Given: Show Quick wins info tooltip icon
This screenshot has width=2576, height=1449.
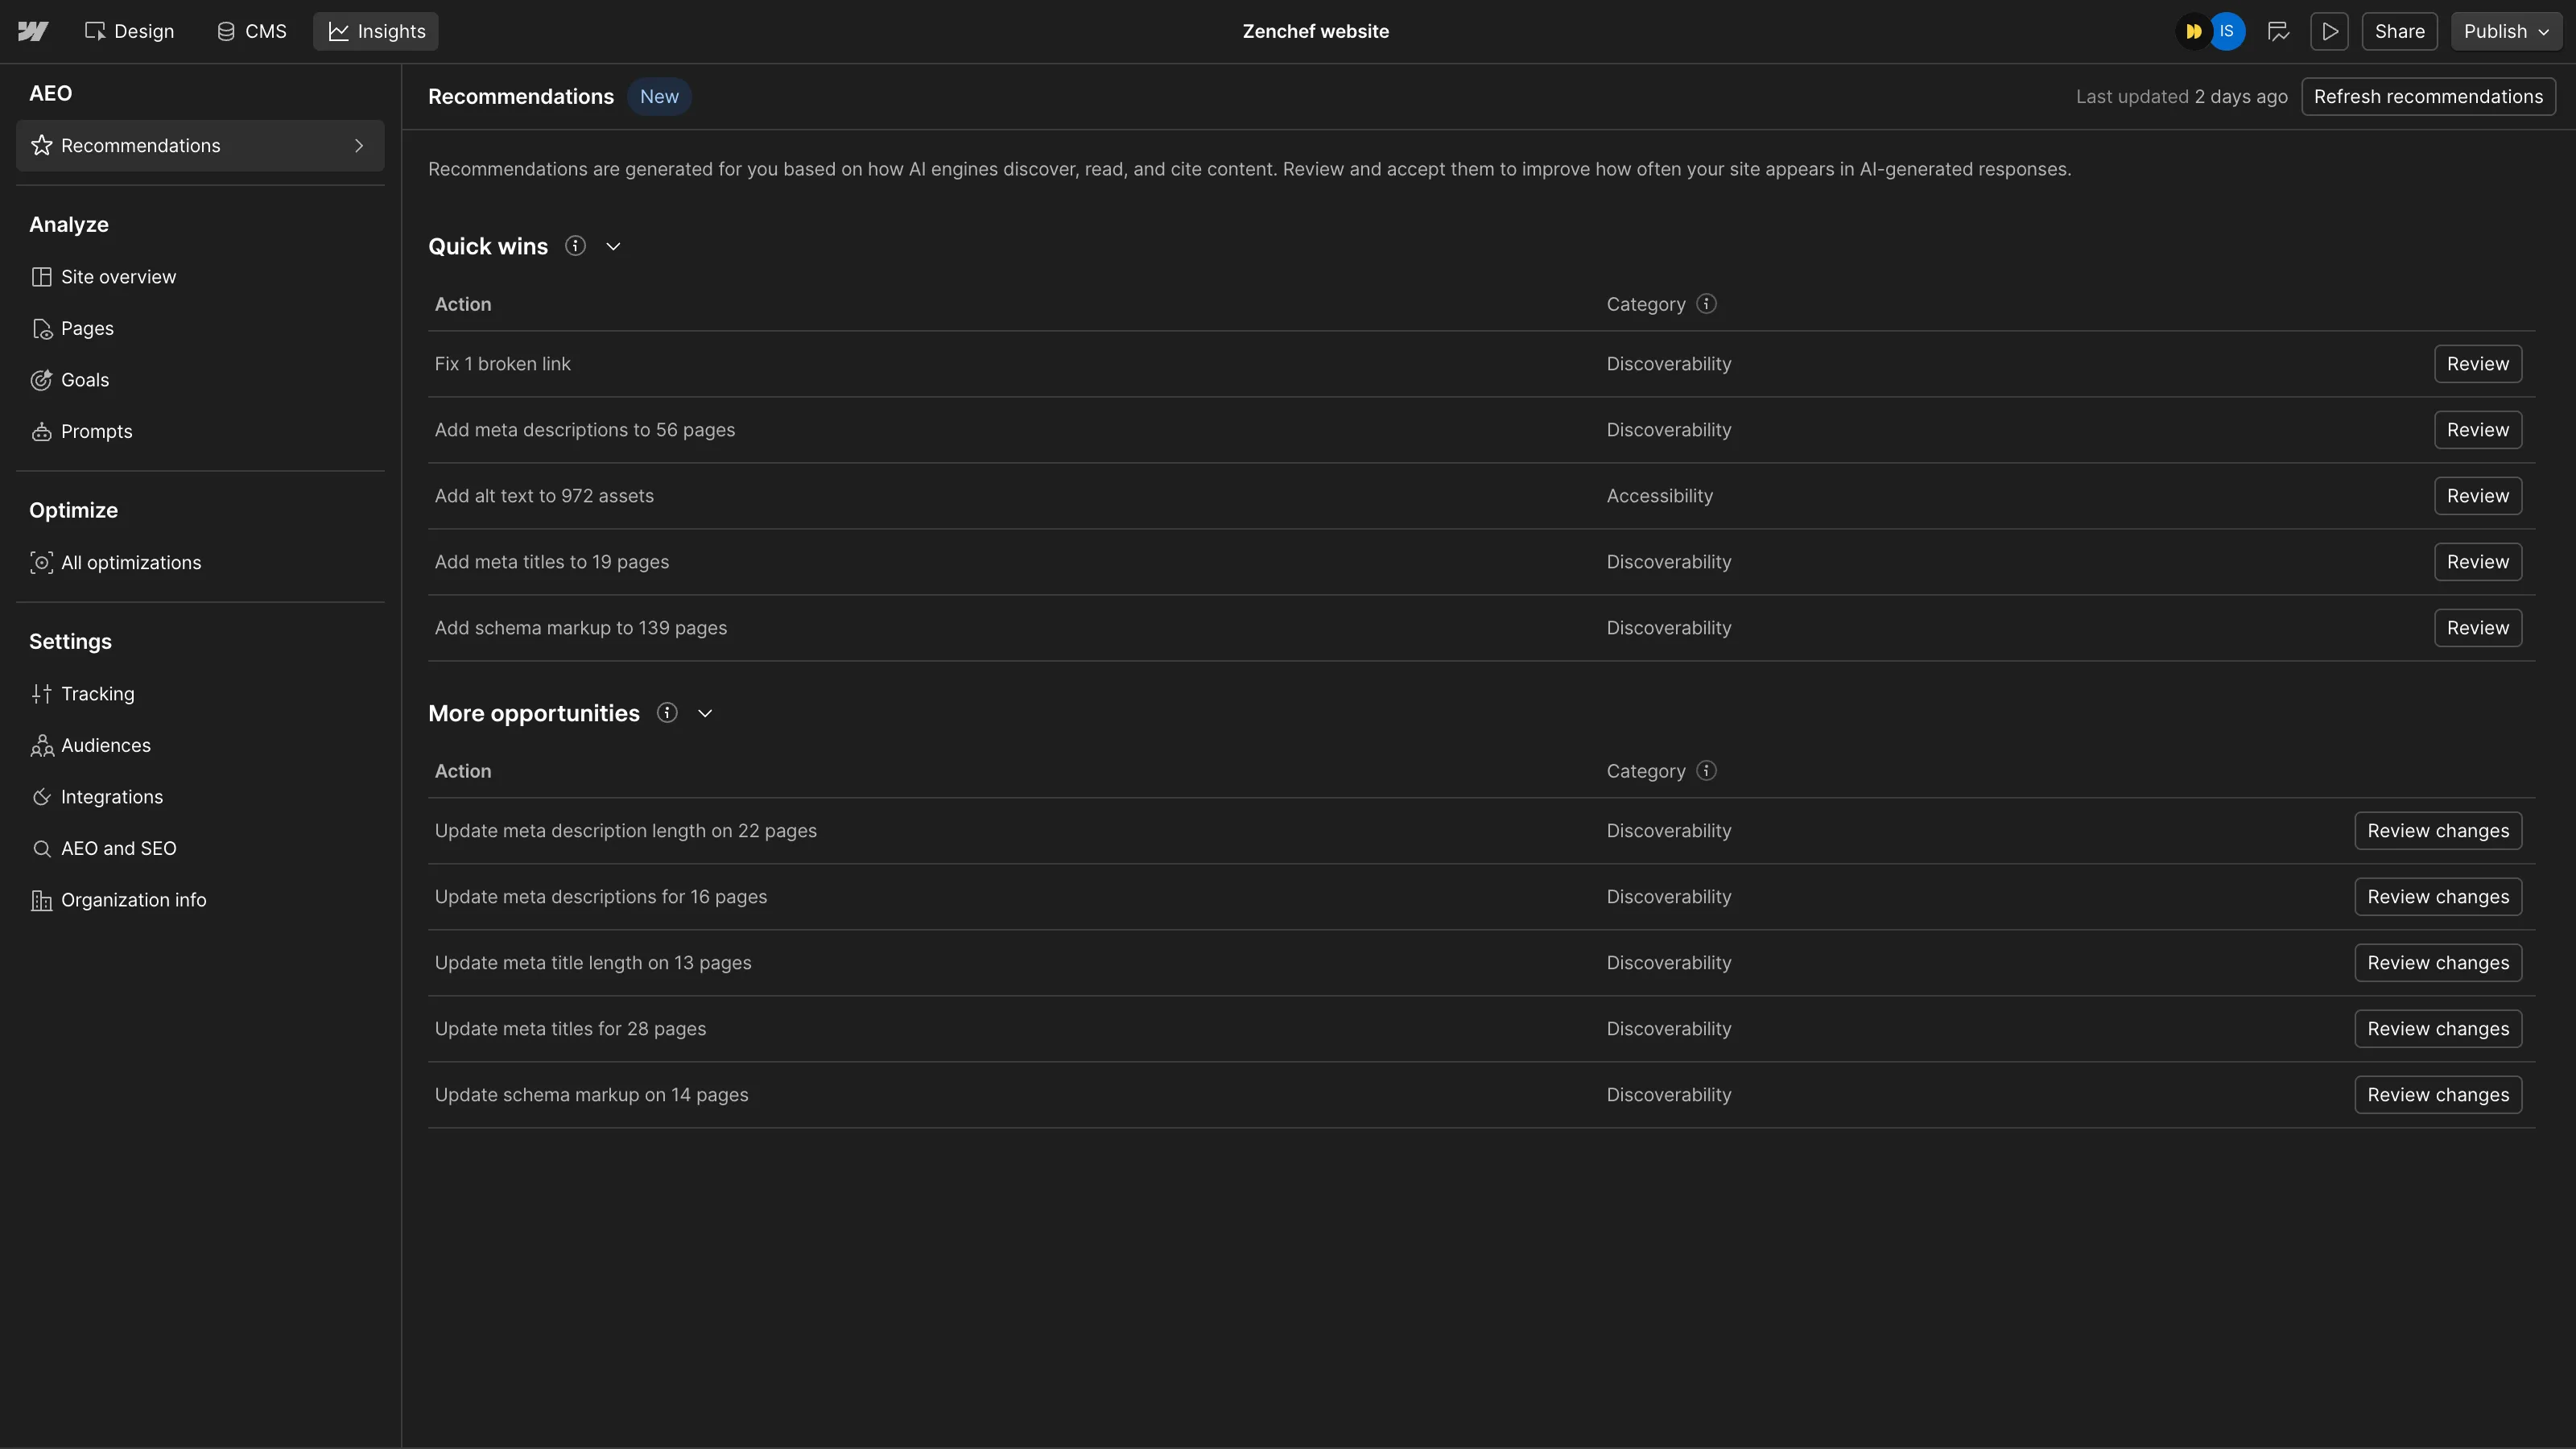Looking at the screenshot, I should [575, 246].
